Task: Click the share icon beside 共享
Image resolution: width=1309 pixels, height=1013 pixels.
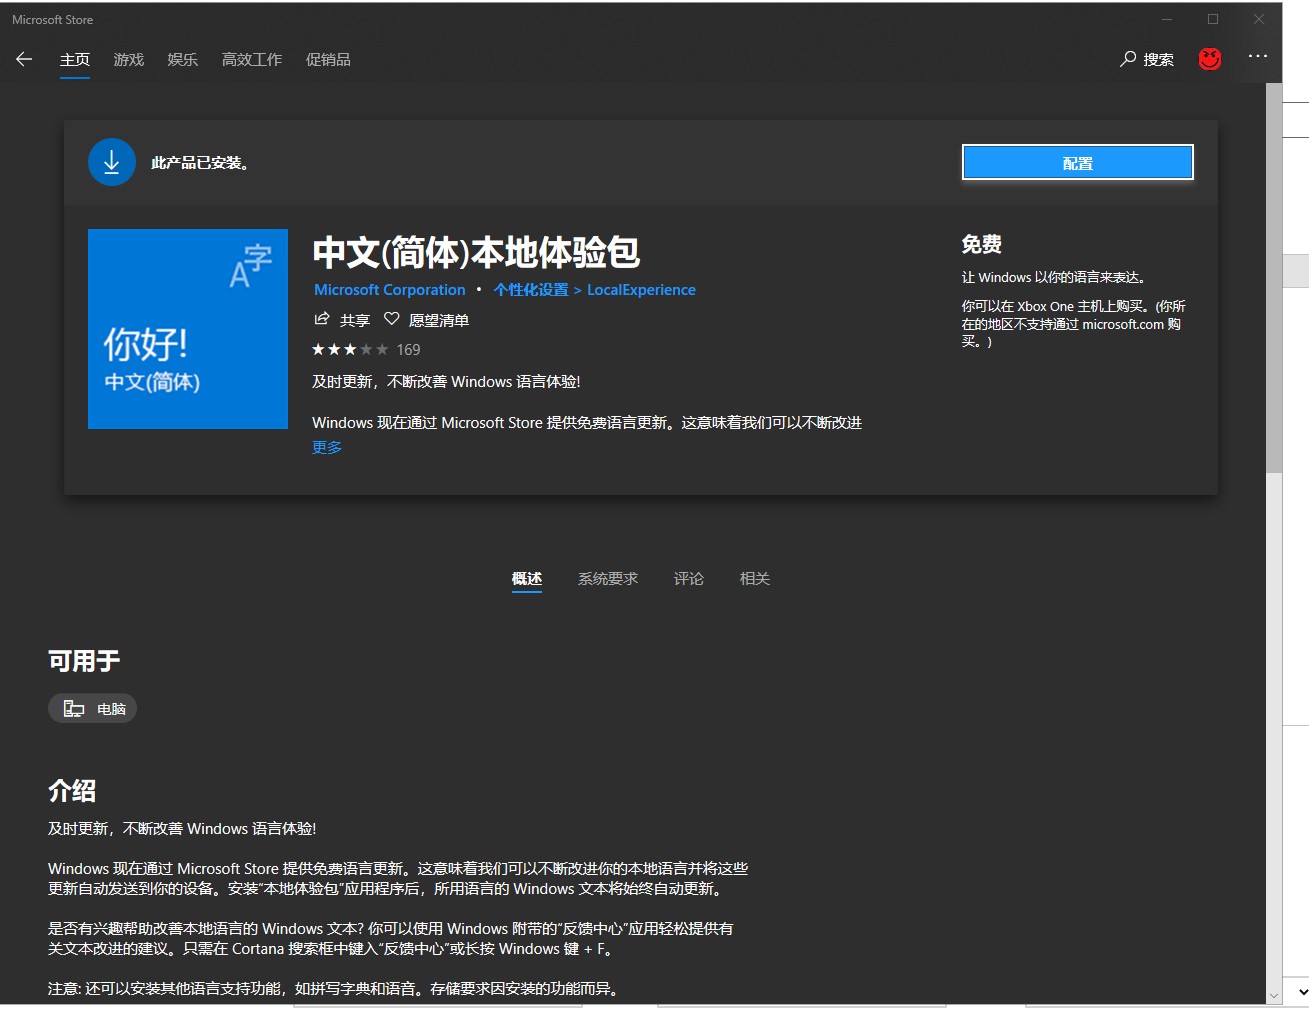Action: click(x=322, y=319)
